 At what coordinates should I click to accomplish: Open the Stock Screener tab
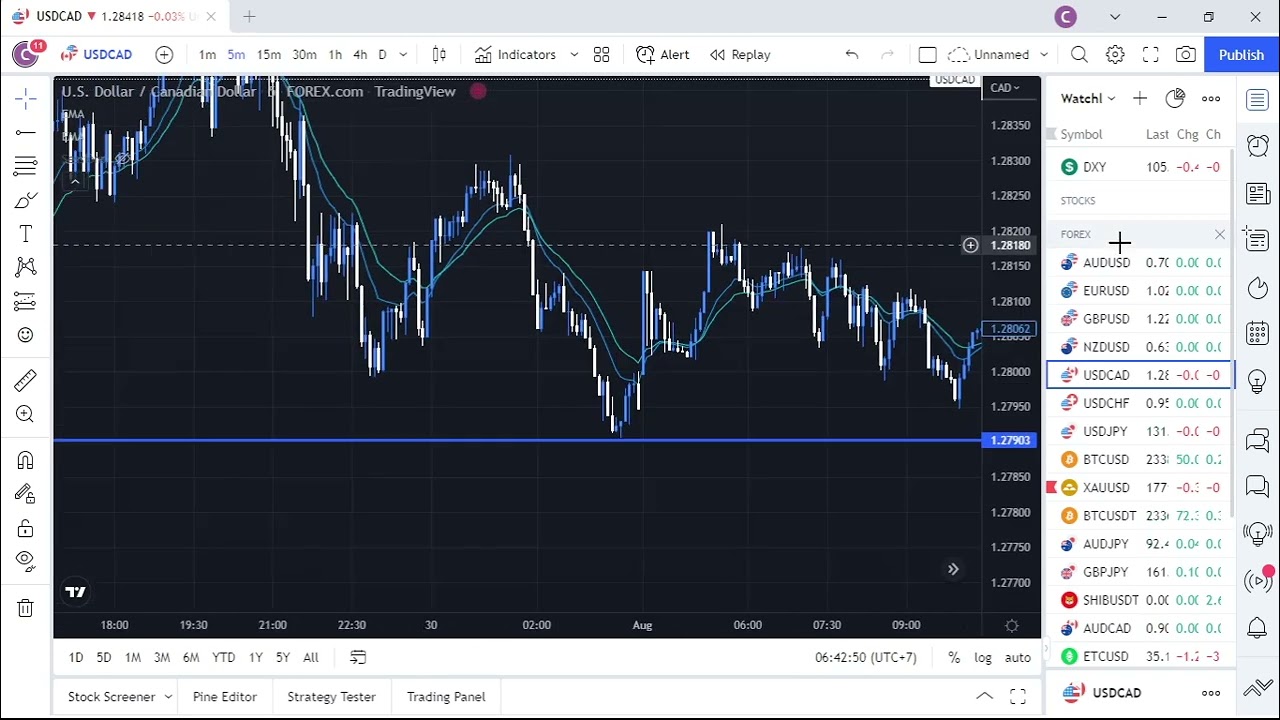[x=111, y=697]
